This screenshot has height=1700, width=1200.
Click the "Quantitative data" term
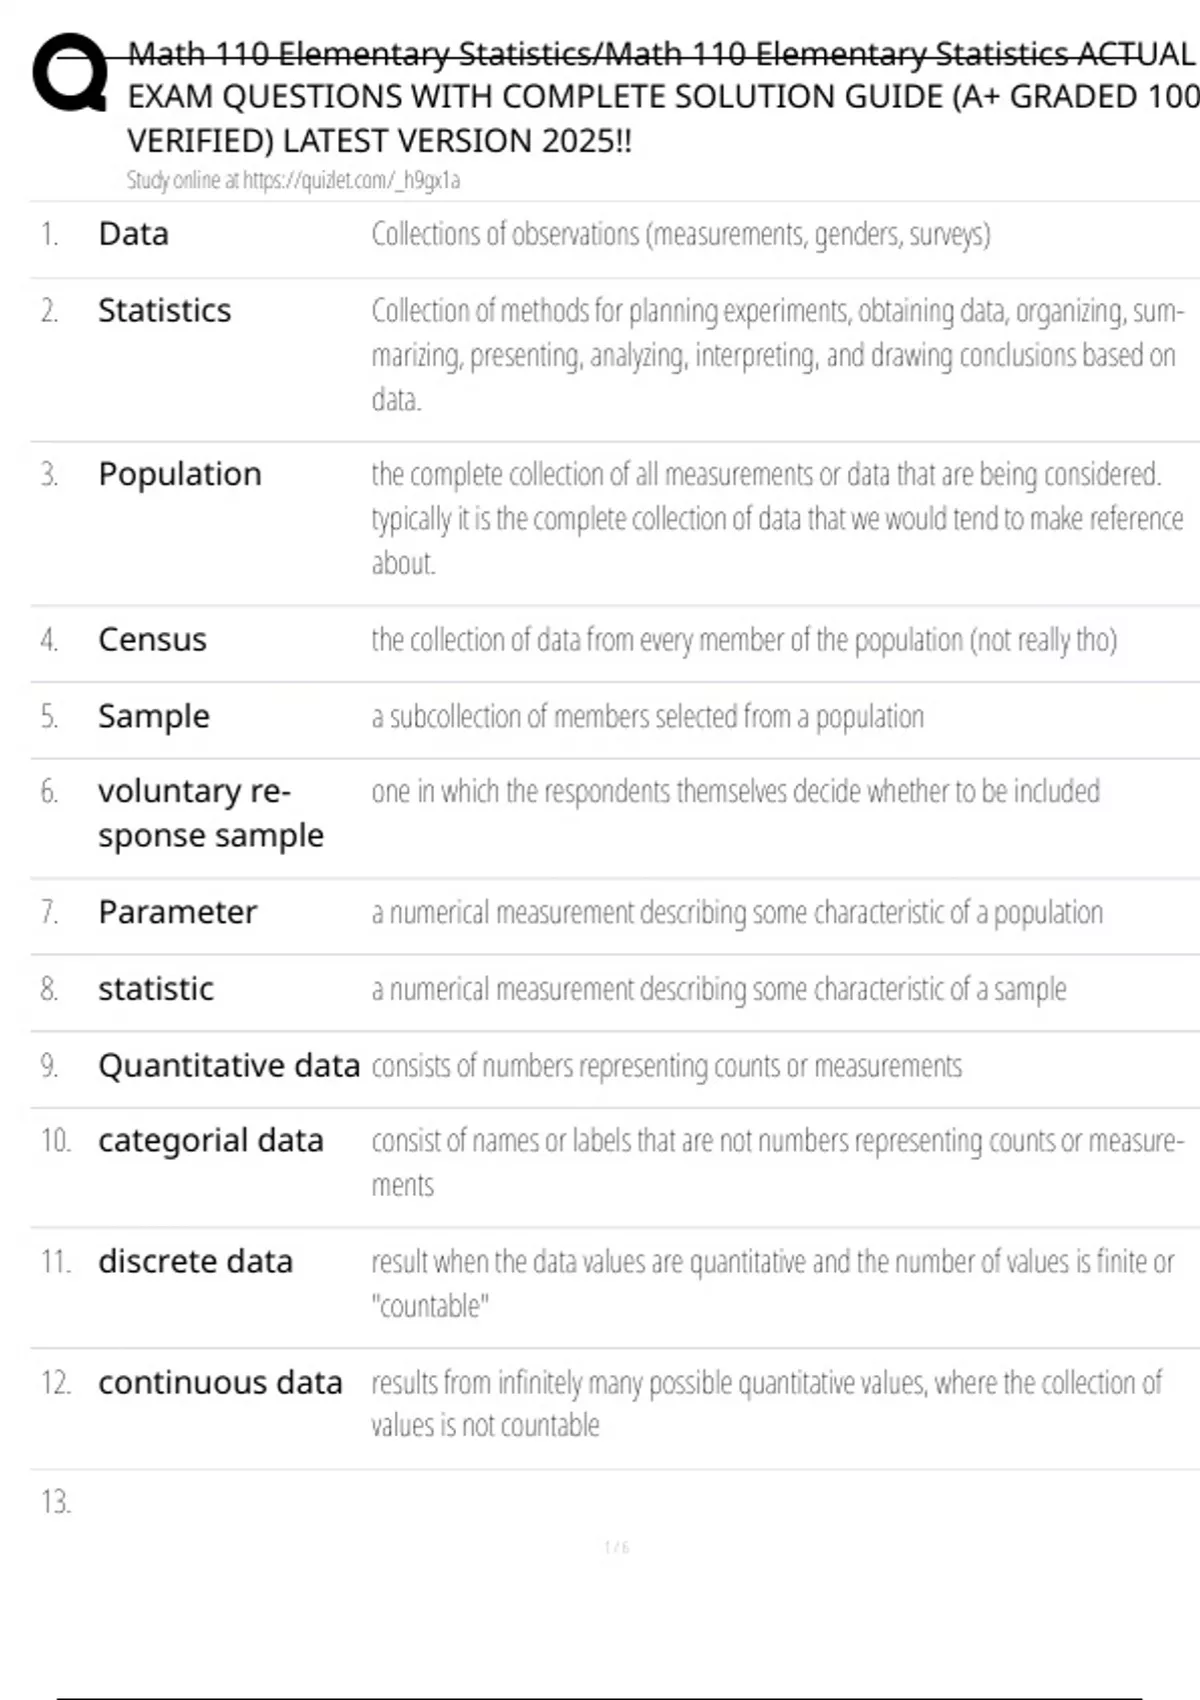click(228, 1066)
